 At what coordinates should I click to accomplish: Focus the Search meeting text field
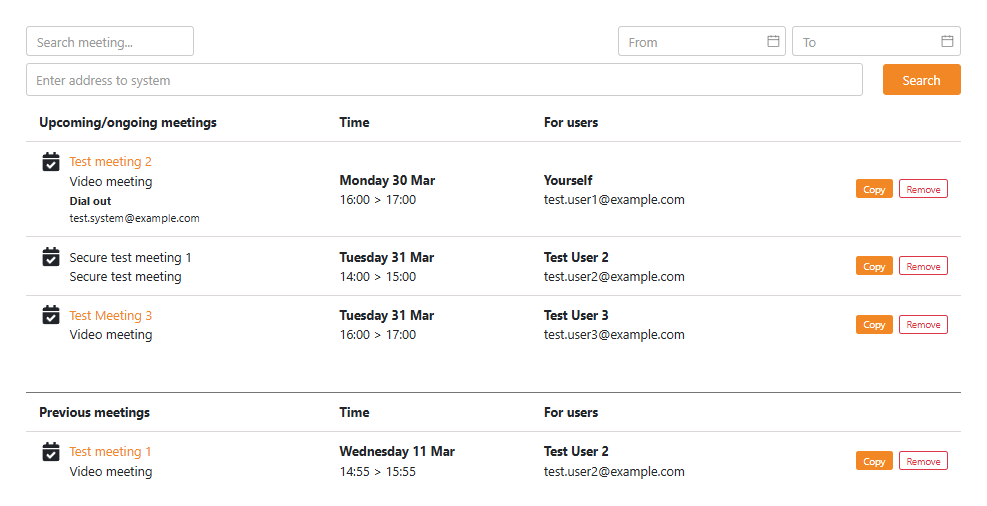click(x=109, y=42)
